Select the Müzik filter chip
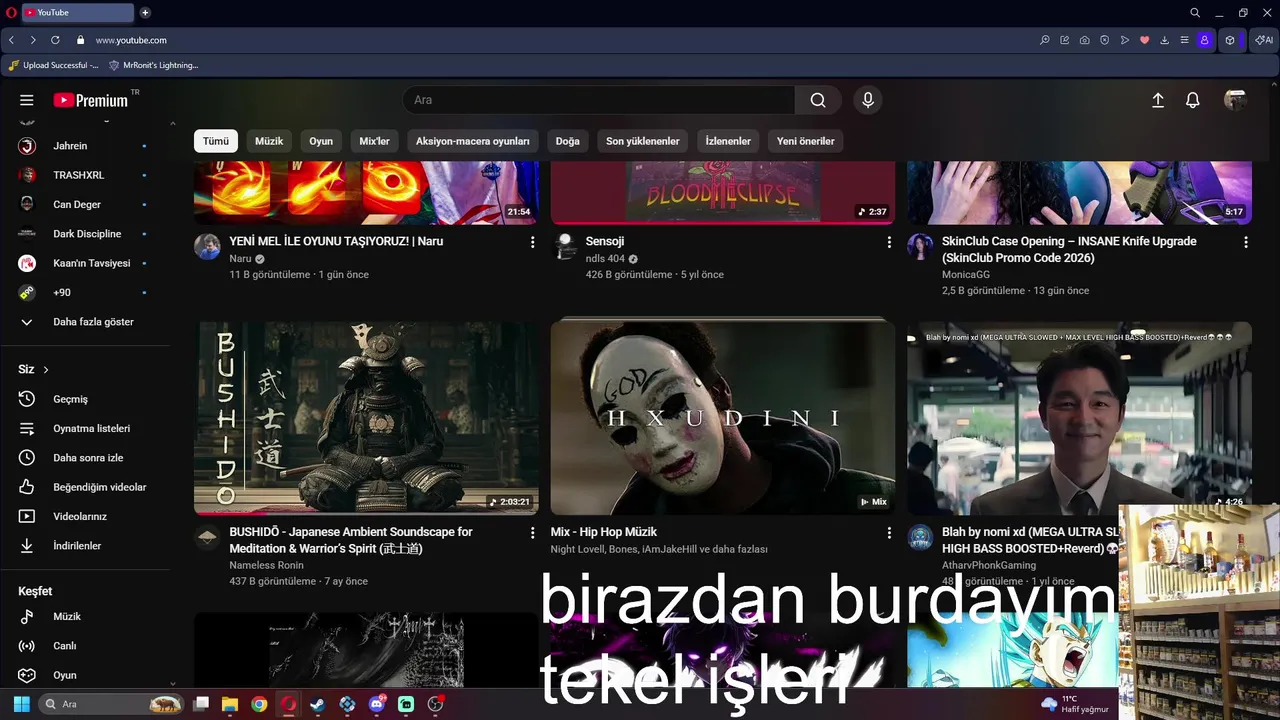 tap(269, 141)
